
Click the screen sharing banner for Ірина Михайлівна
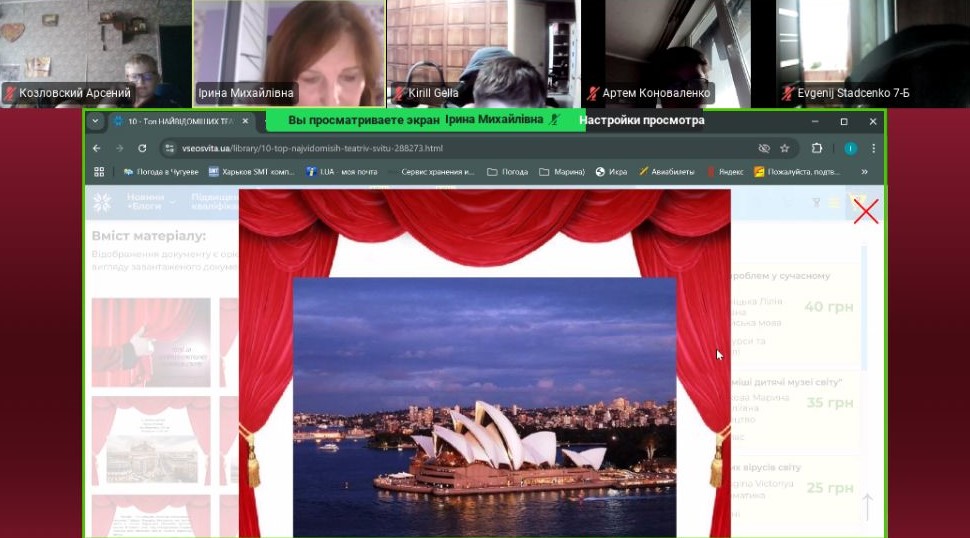click(425, 120)
